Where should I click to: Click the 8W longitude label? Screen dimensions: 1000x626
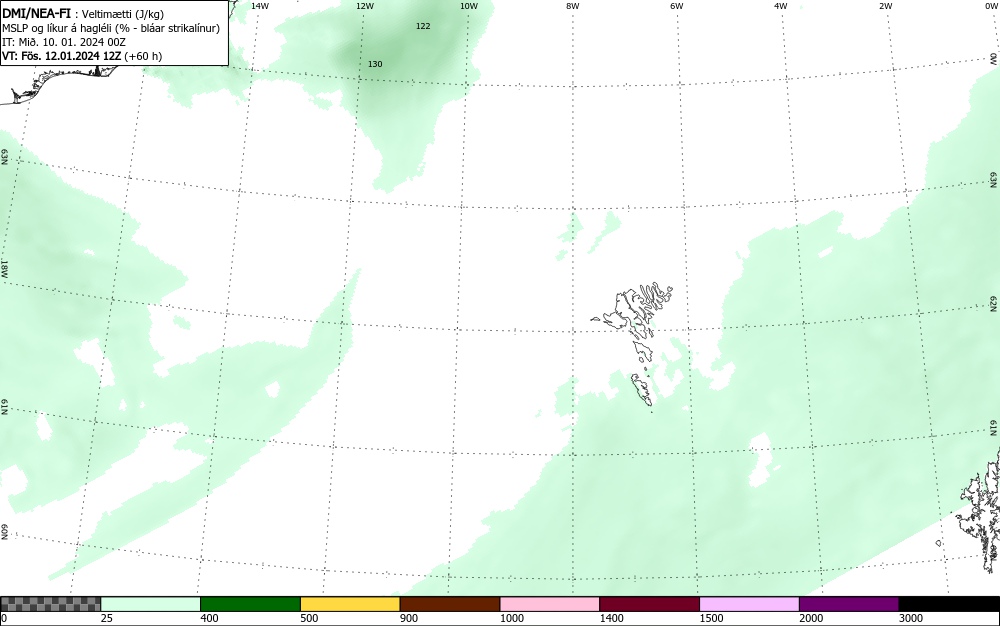pos(573,6)
